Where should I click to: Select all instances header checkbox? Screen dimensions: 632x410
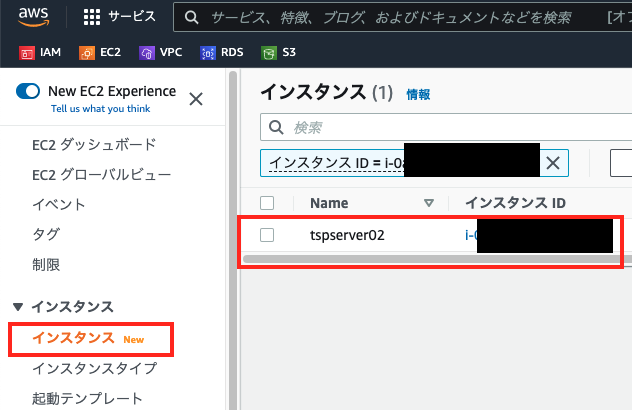tap(267, 203)
